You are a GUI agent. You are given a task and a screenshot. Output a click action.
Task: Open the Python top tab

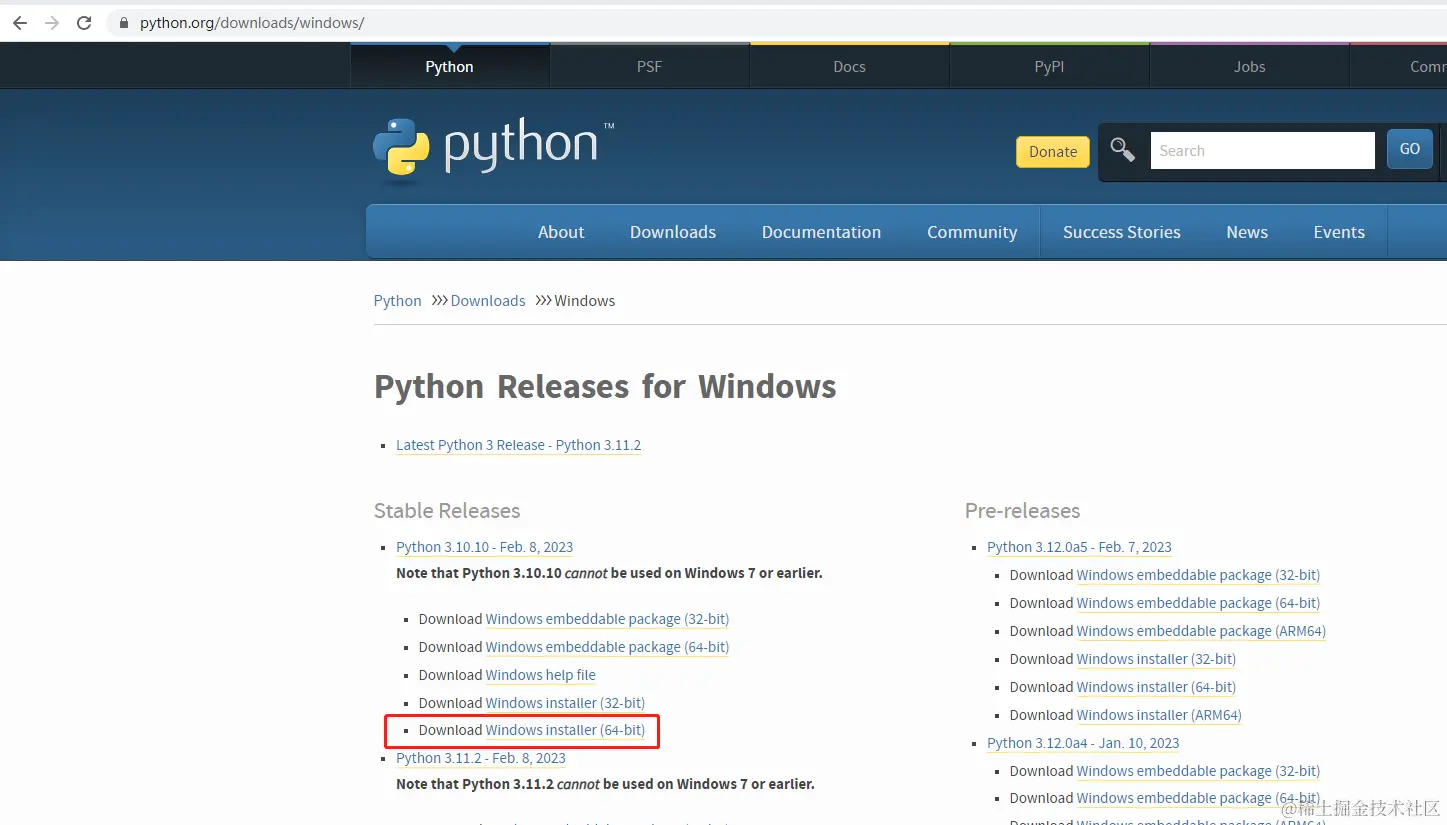449,67
